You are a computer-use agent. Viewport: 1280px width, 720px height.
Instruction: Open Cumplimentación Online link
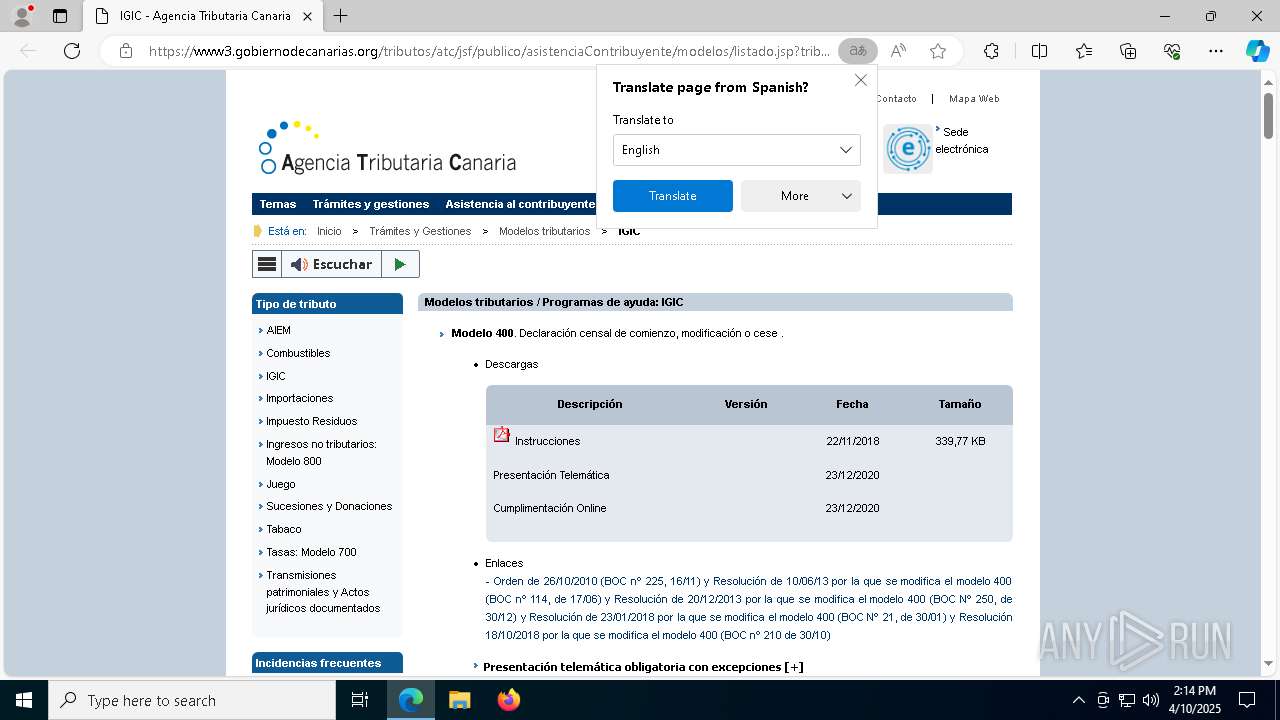(550, 508)
